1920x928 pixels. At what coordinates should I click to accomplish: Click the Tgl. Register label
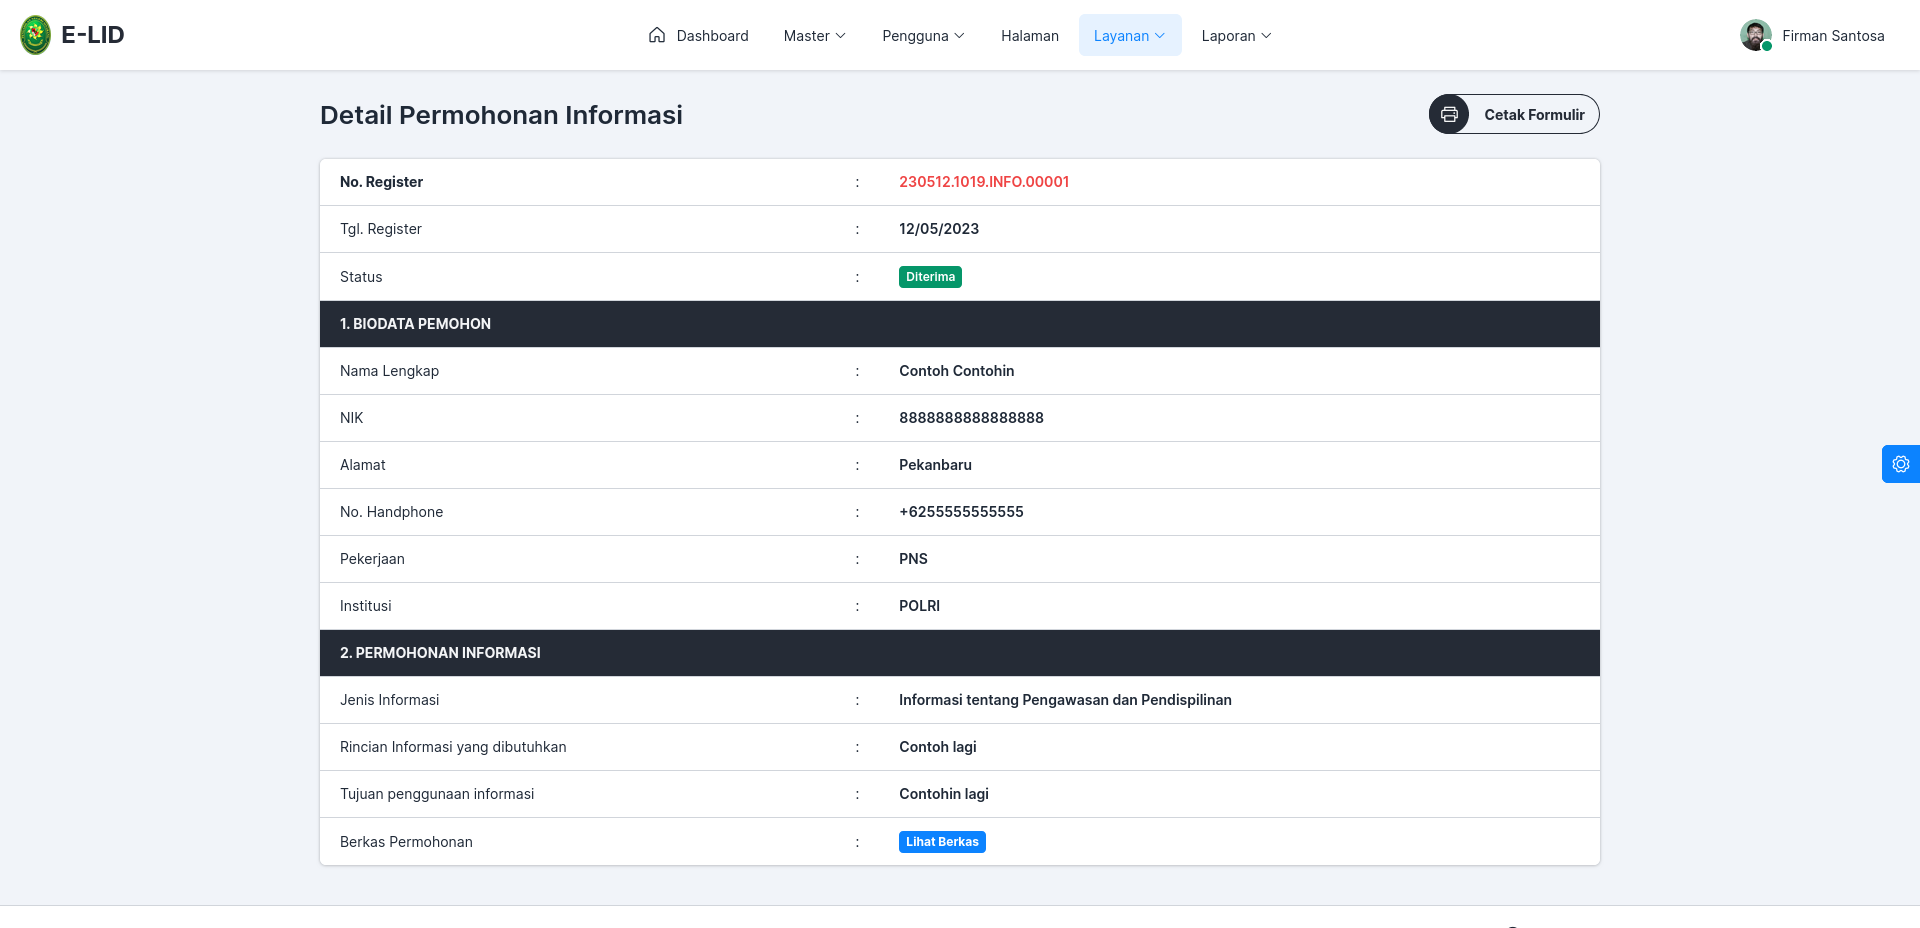point(380,229)
